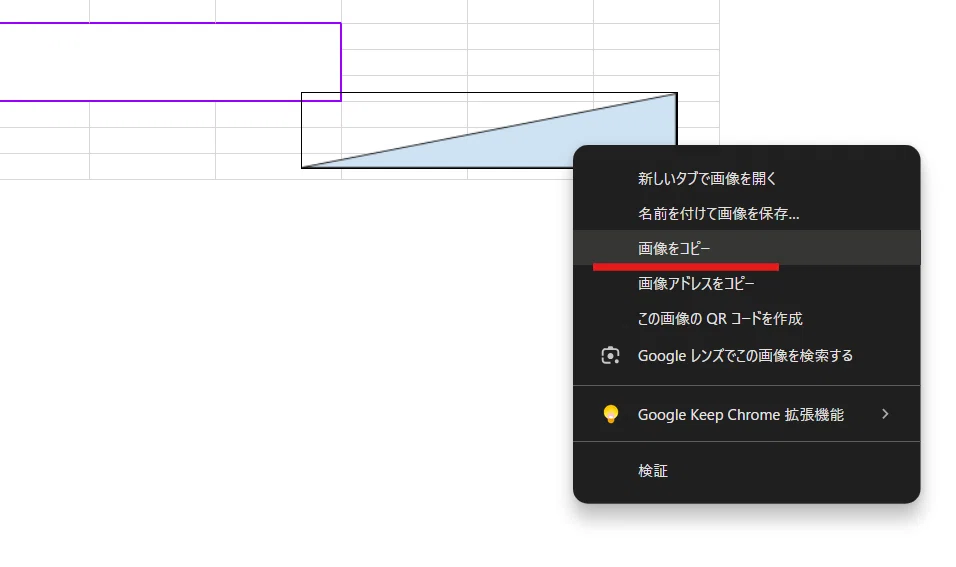Open Google Keep Chrome 拡張機能 submenu
Image resolution: width=956 pixels, height=567 pixels.
(x=746, y=415)
